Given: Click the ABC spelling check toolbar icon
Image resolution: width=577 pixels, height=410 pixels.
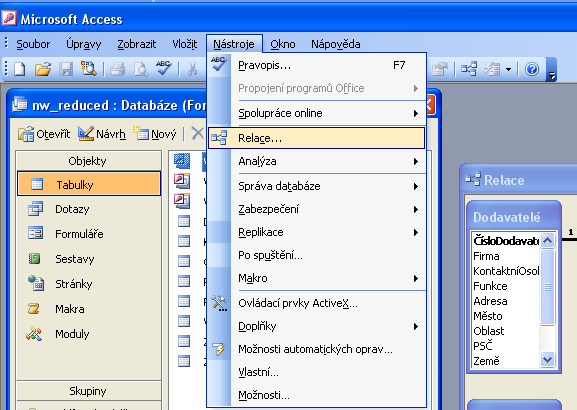Looking at the screenshot, I should tap(163, 69).
